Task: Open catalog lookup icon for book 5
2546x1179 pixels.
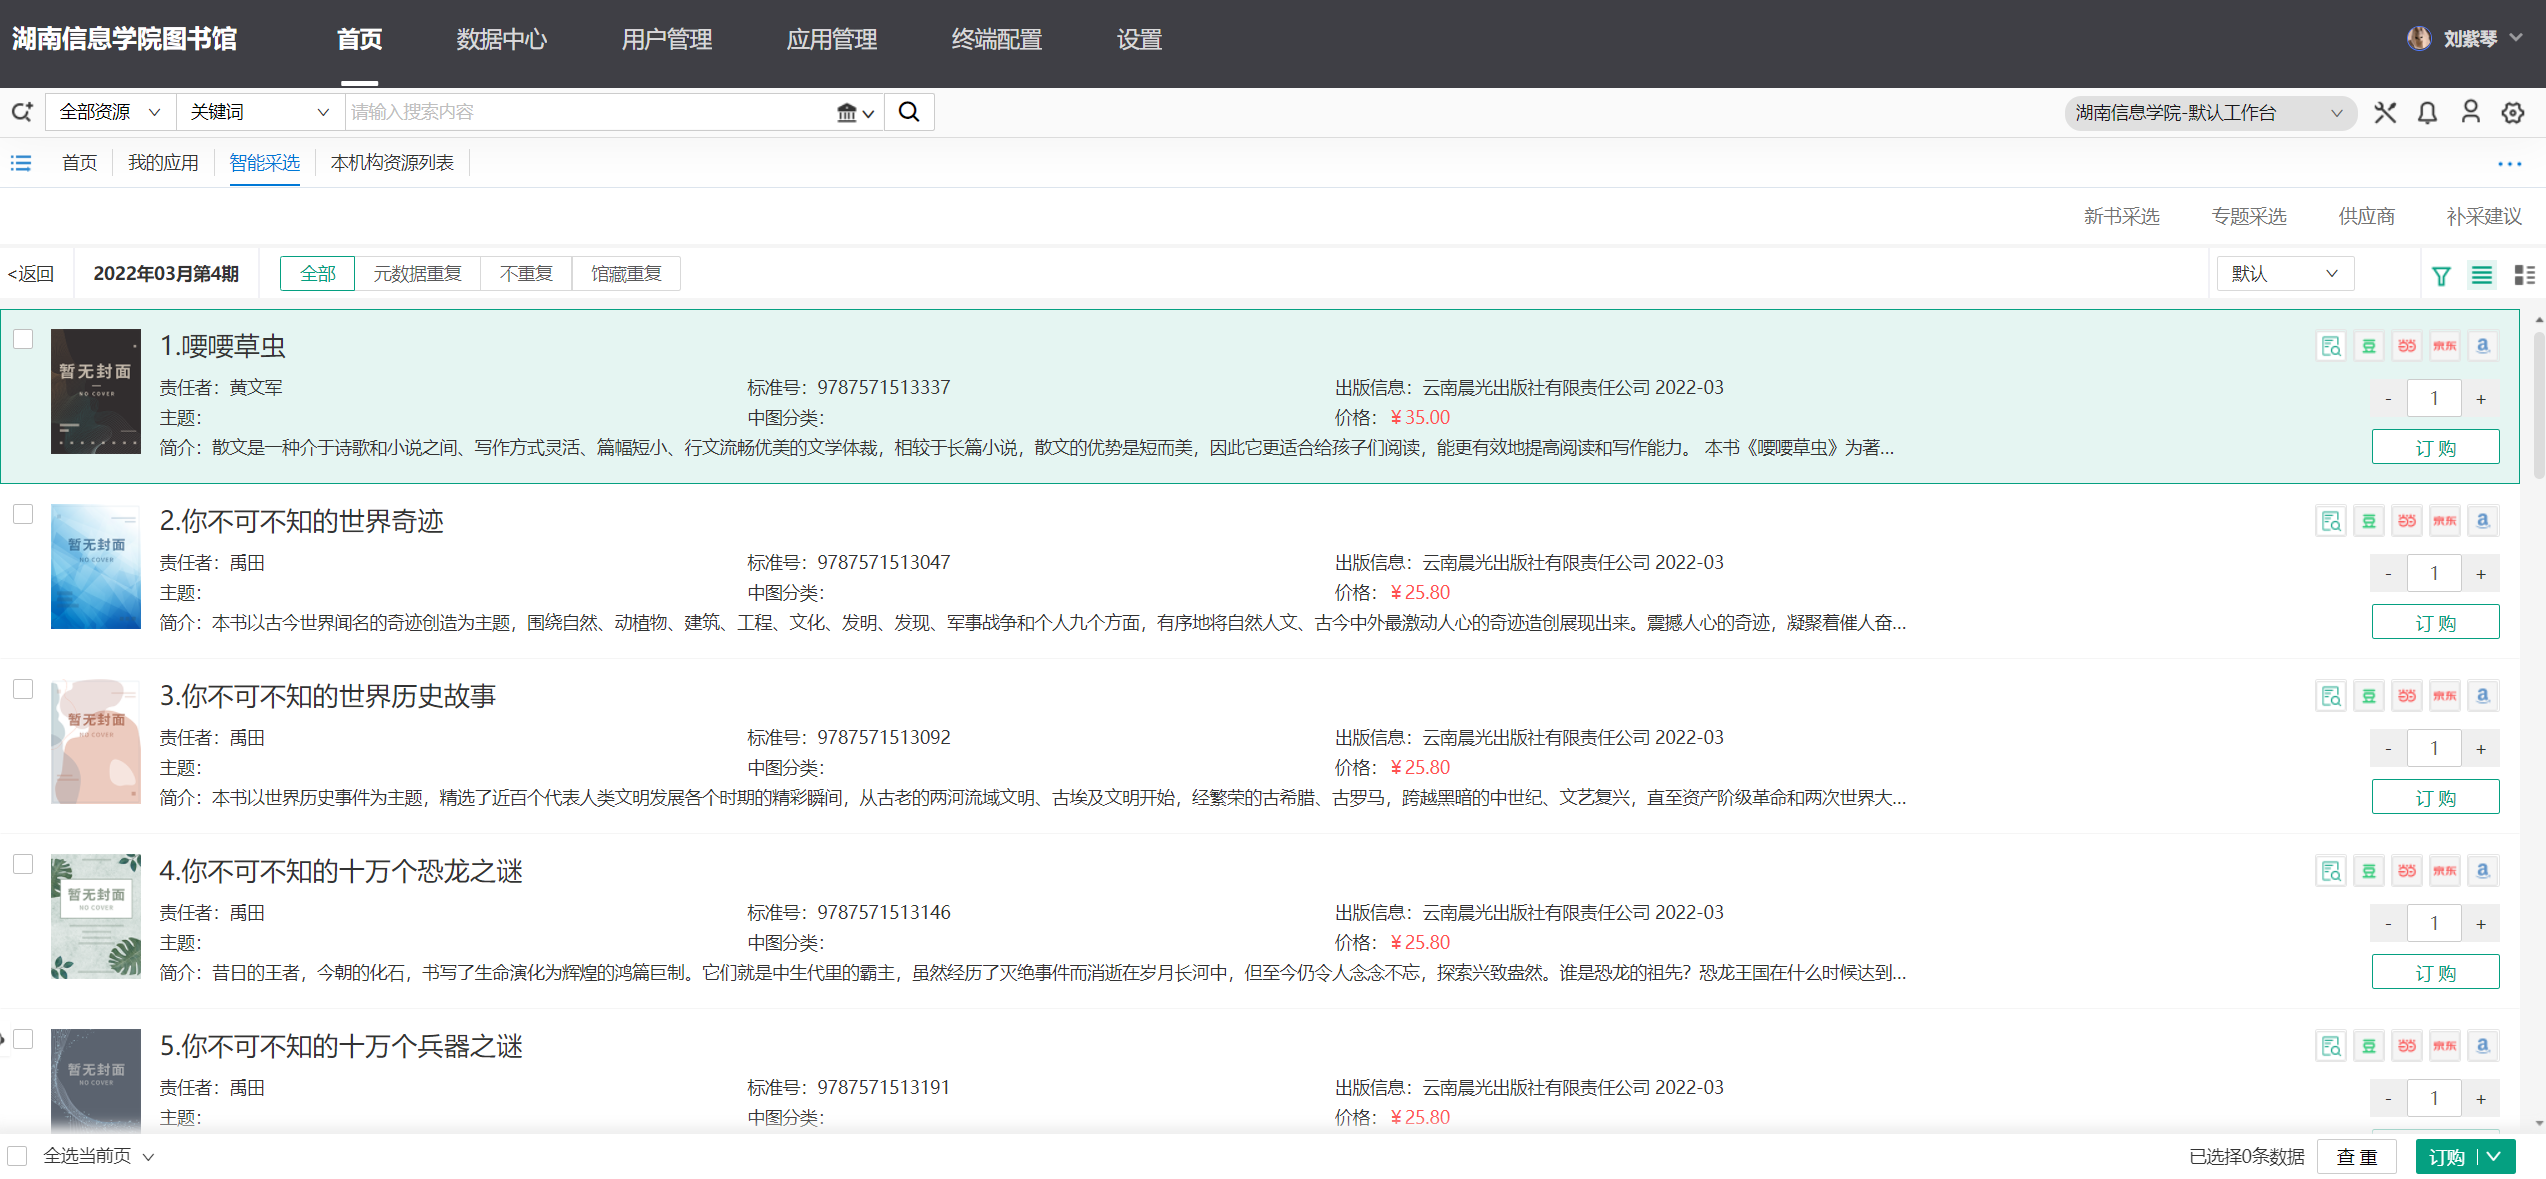Action: (2331, 1046)
